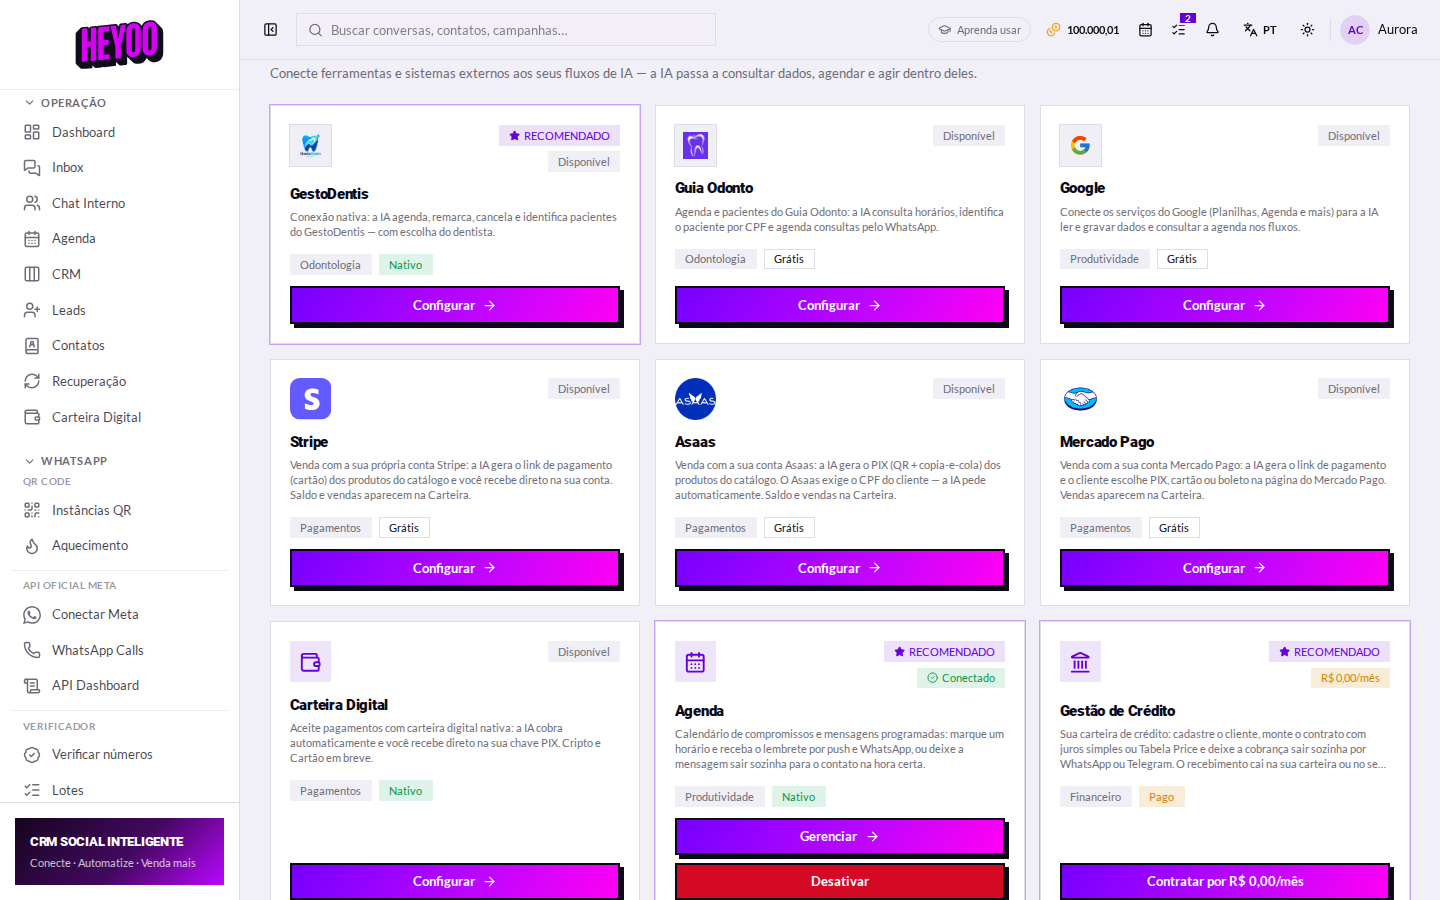Click the coin balance 100.000,01

pos(1083,30)
